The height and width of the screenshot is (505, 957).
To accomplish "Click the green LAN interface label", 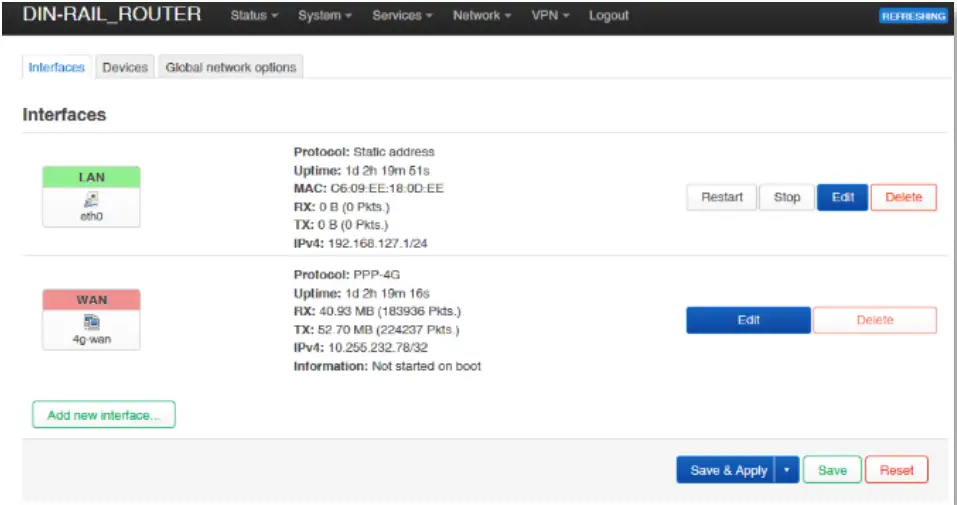I will [92, 177].
